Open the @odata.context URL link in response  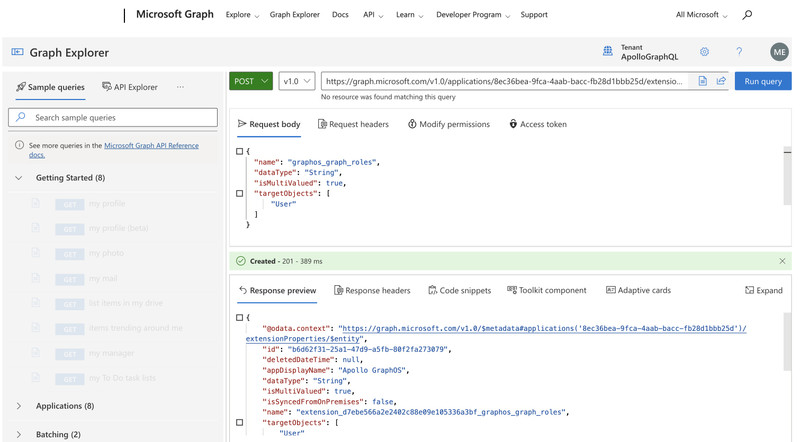coord(542,328)
